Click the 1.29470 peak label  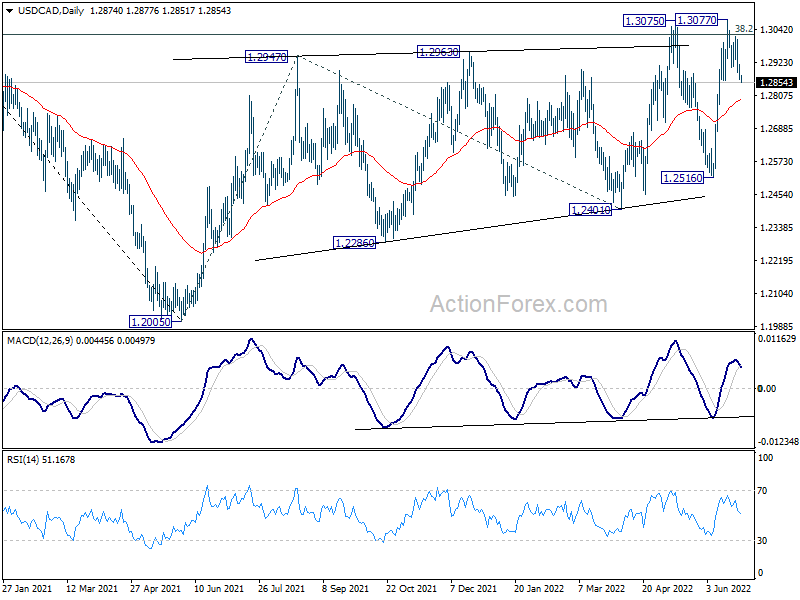[x=266, y=57]
